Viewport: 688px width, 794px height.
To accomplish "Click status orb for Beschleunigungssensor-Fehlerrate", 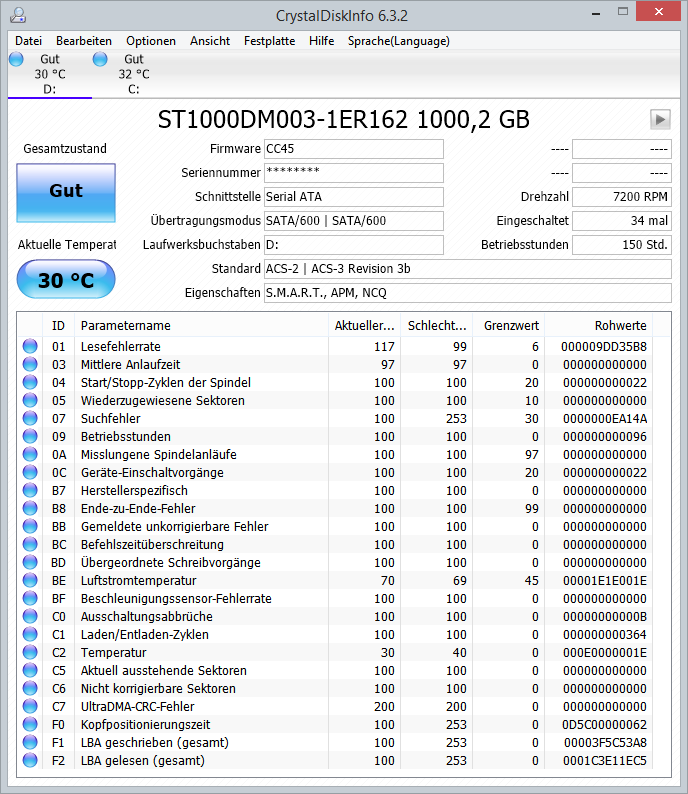I will [30, 598].
